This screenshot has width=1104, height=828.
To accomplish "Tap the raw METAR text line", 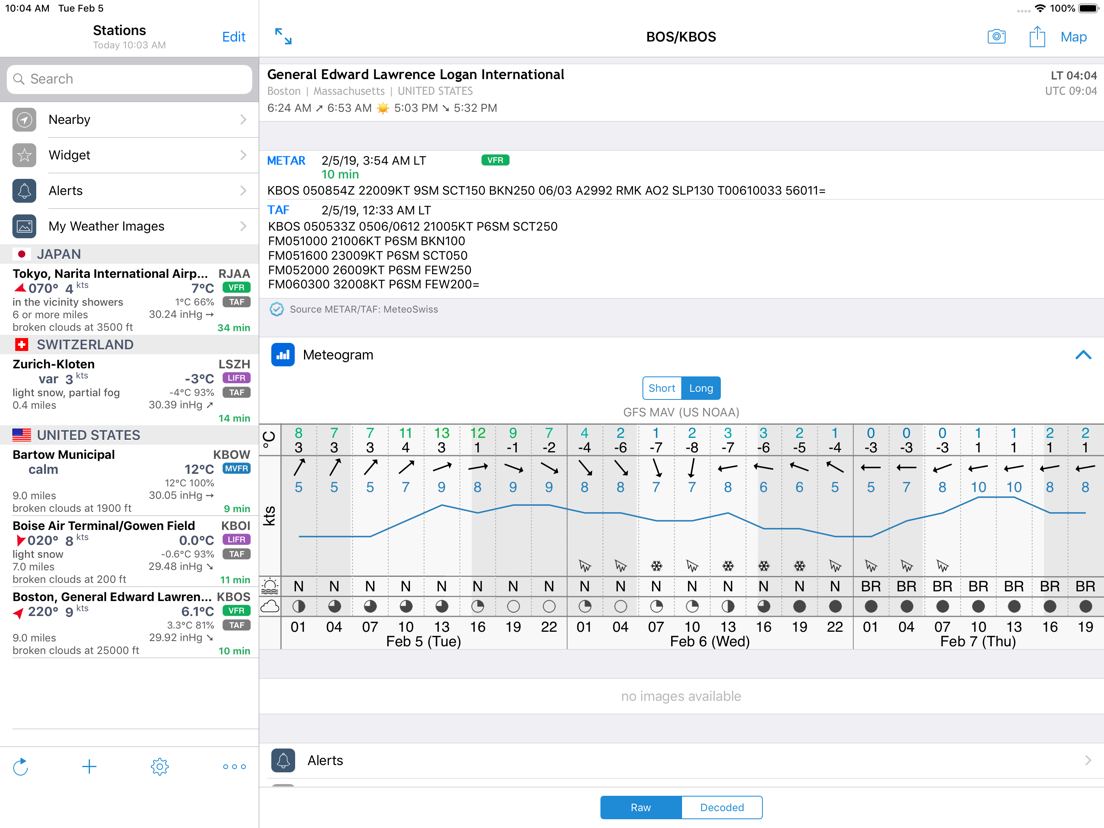I will (546, 191).
